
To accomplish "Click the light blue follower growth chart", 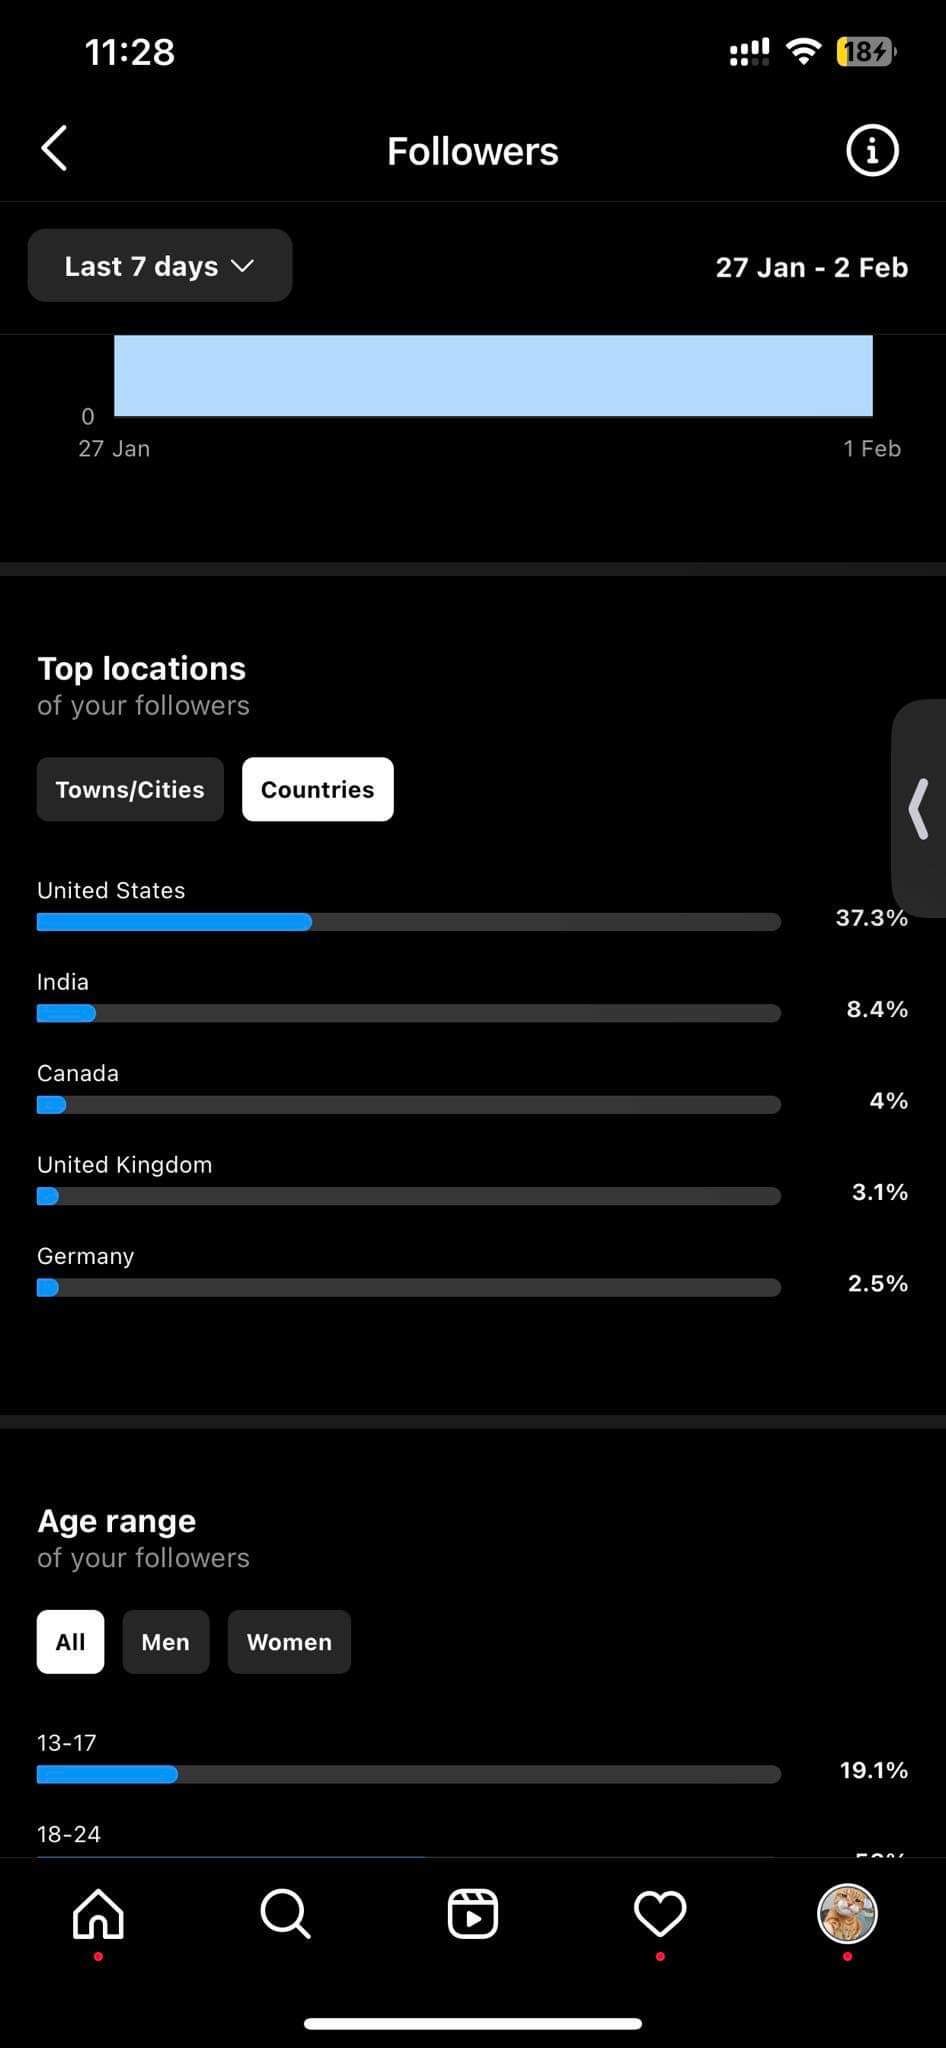I will pos(493,375).
